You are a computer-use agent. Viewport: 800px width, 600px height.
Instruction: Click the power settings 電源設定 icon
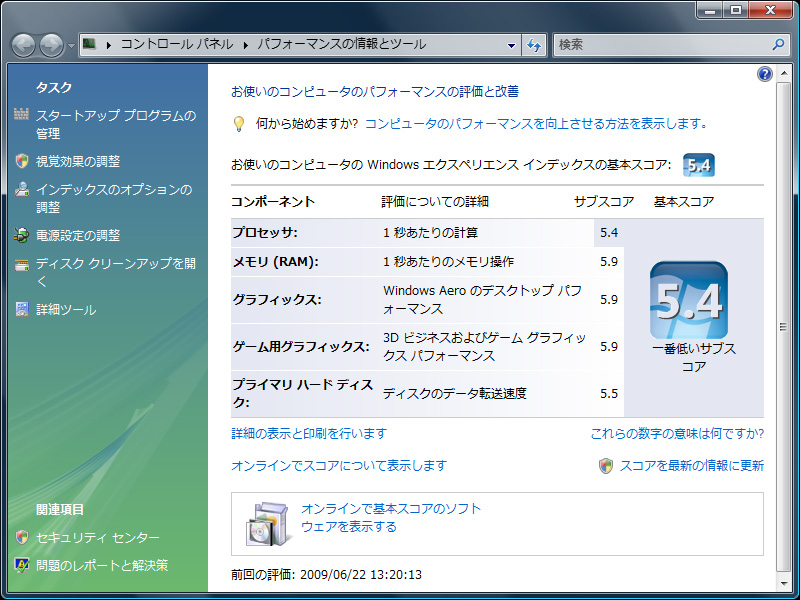pyautogui.click(x=22, y=236)
